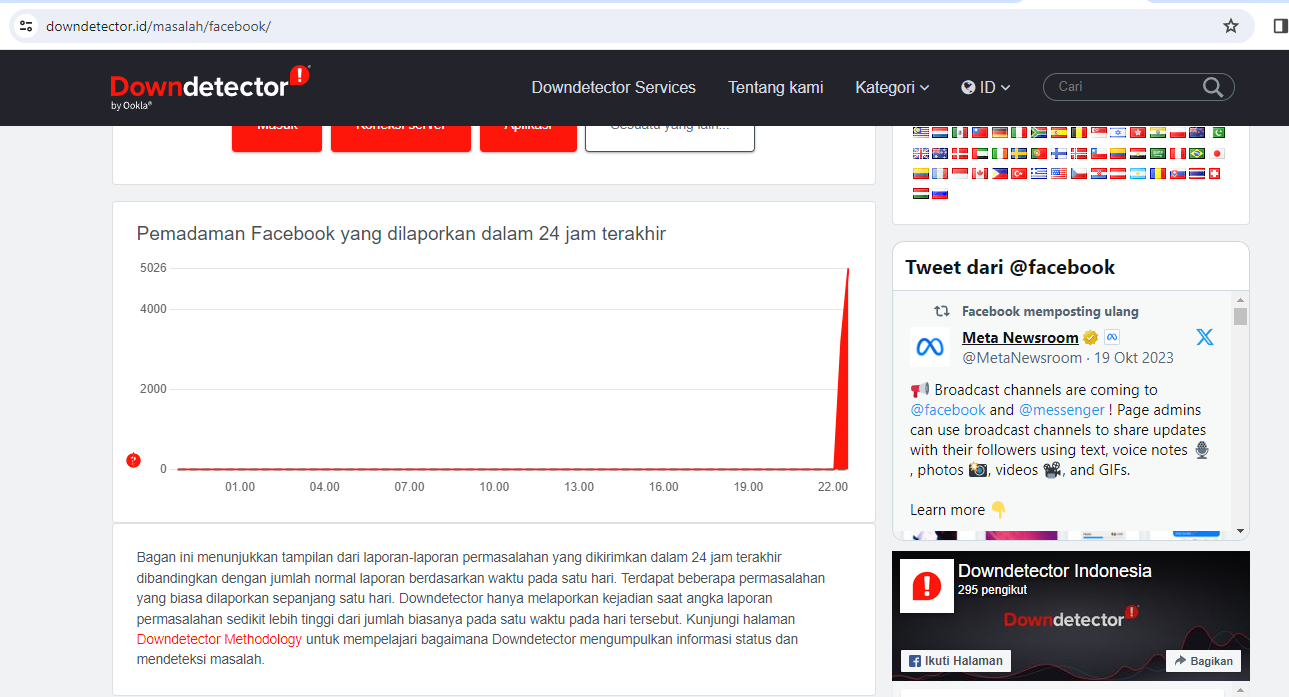Select the Hong Kong flag
Image resolution: width=1289 pixels, height=697 pixels.
[1138, 132]
